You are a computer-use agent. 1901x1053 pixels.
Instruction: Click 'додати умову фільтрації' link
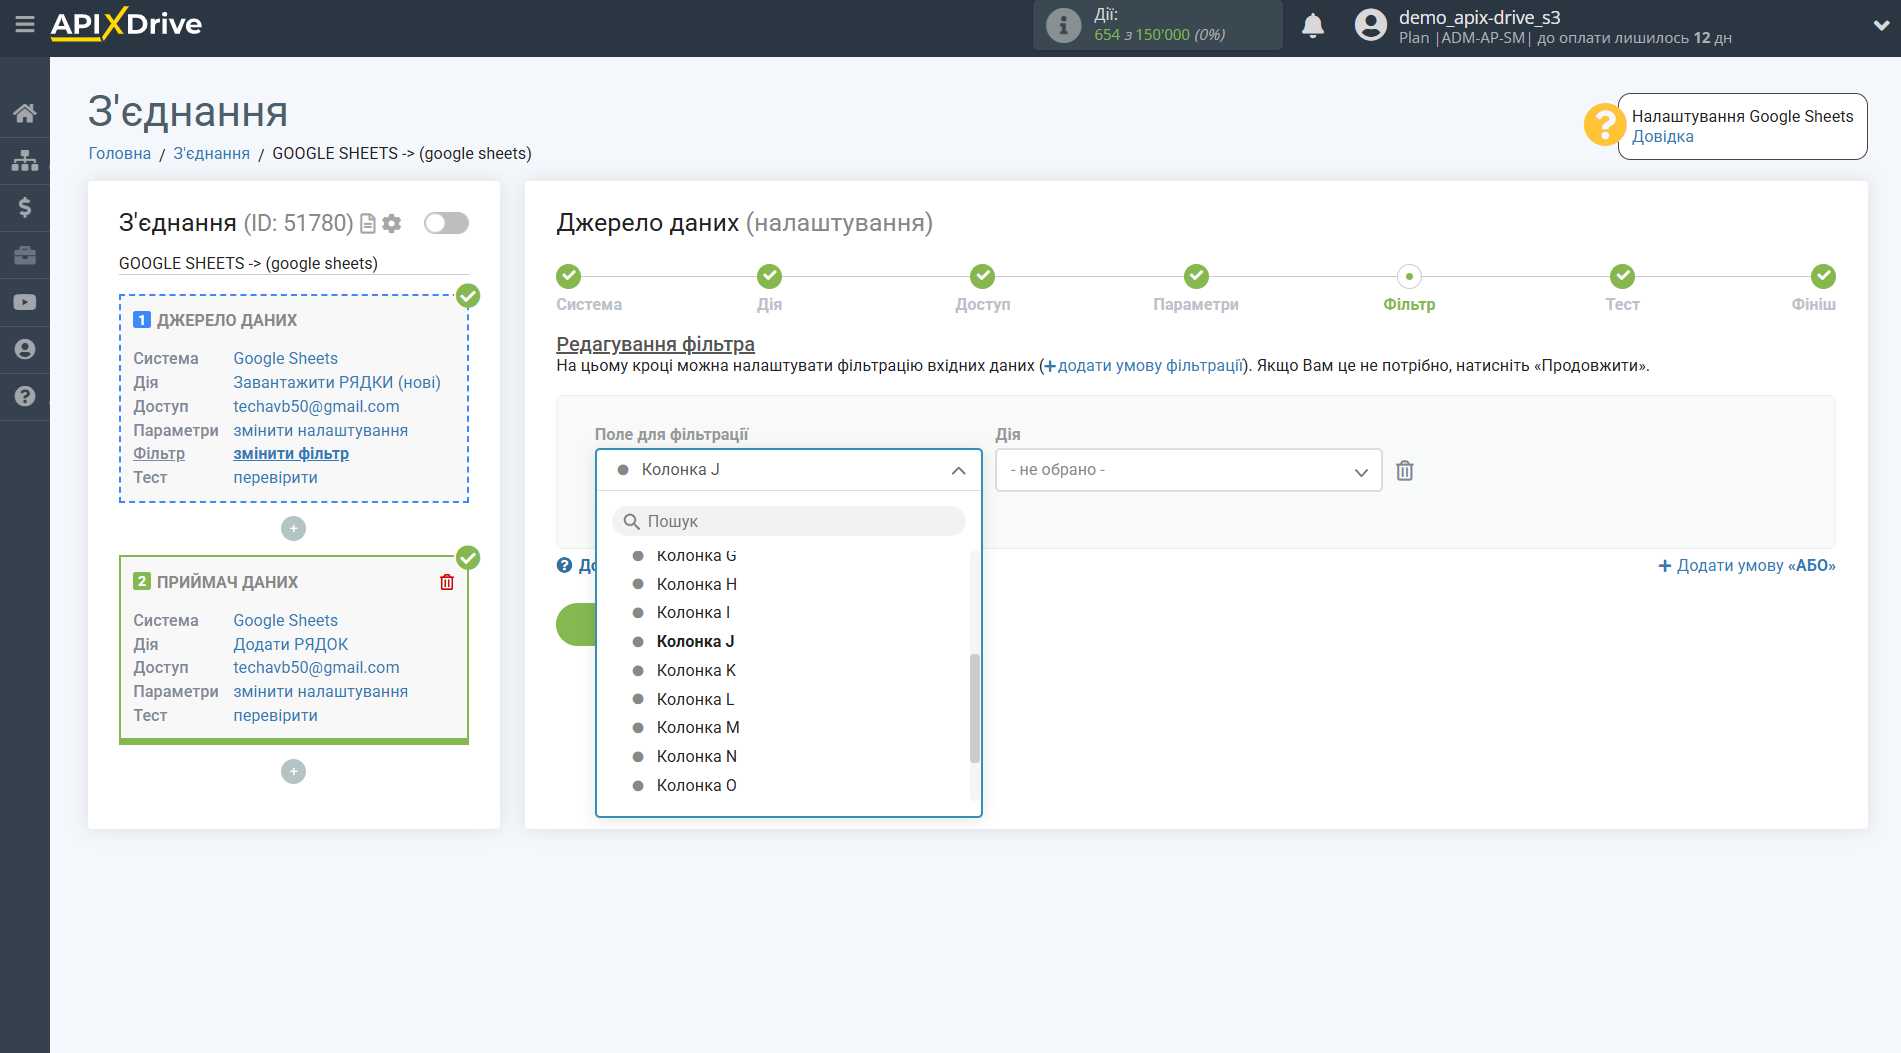[x=1143, y=366]
